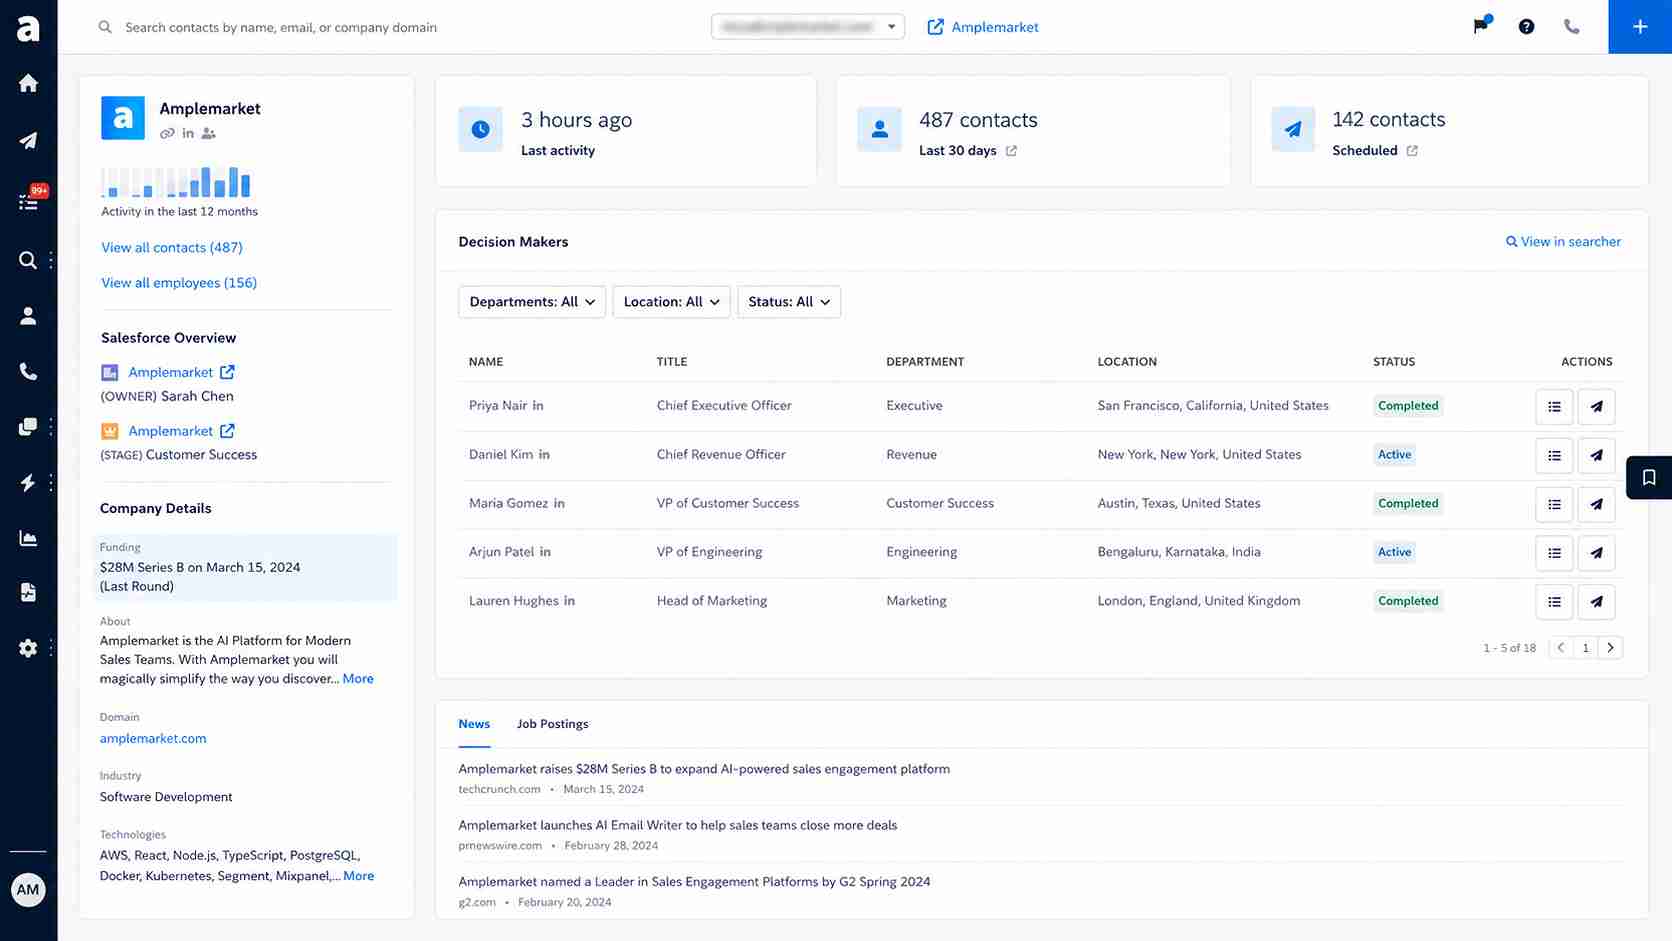Viewport: 1672px width, 941px height.
Task: Open company LinkedIn icon under Amplemarket
Action: point(188,133)
